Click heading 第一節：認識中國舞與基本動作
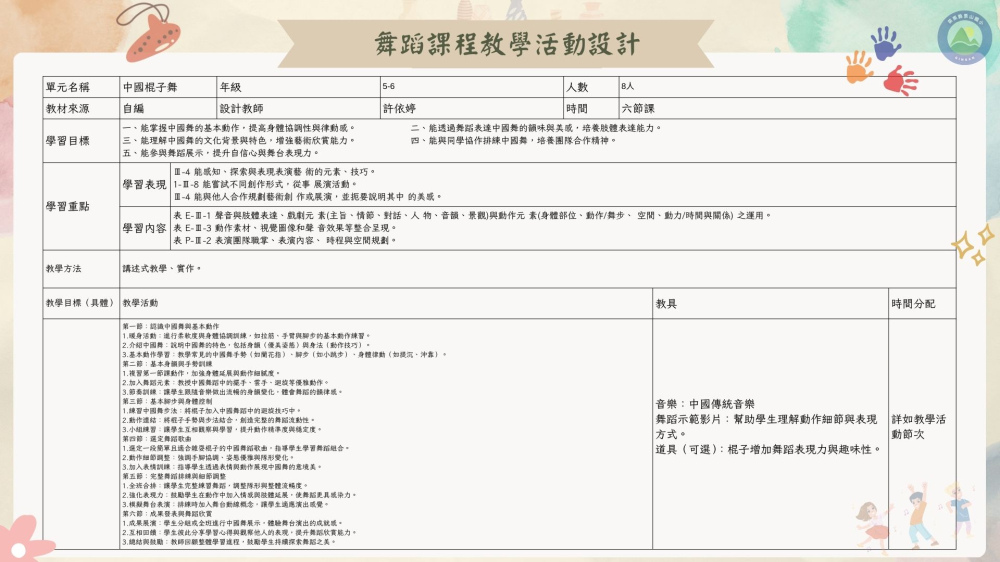This screenshot has width=1000, height=562. coord(171,326)
